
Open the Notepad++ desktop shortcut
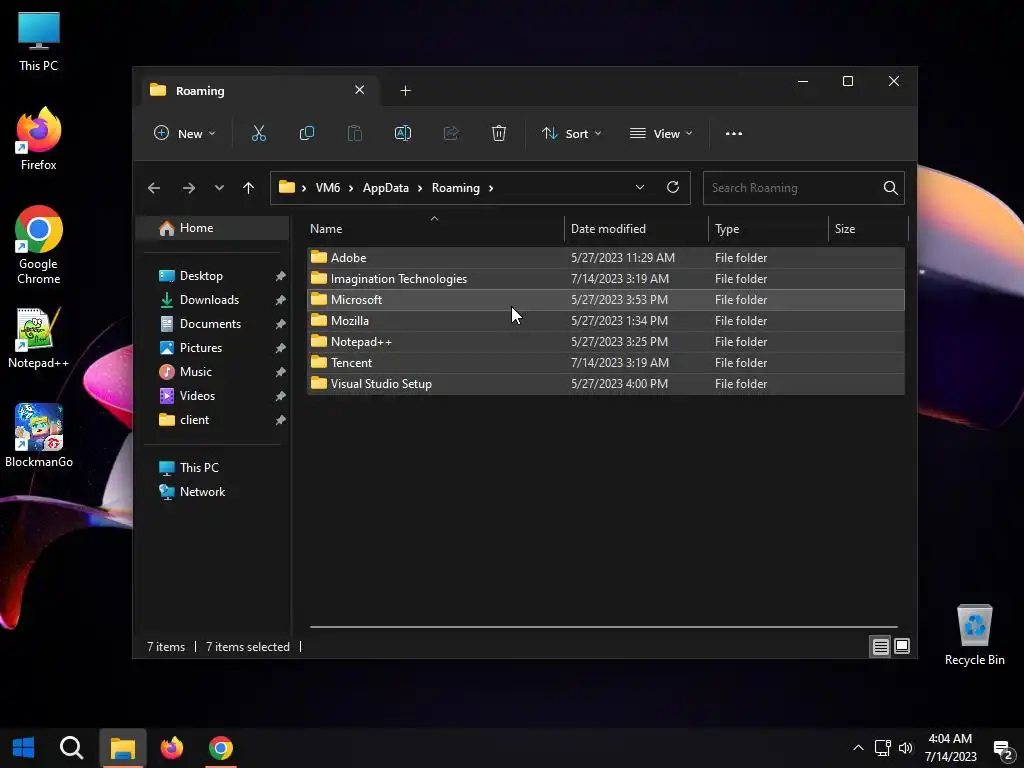point(39,338)
